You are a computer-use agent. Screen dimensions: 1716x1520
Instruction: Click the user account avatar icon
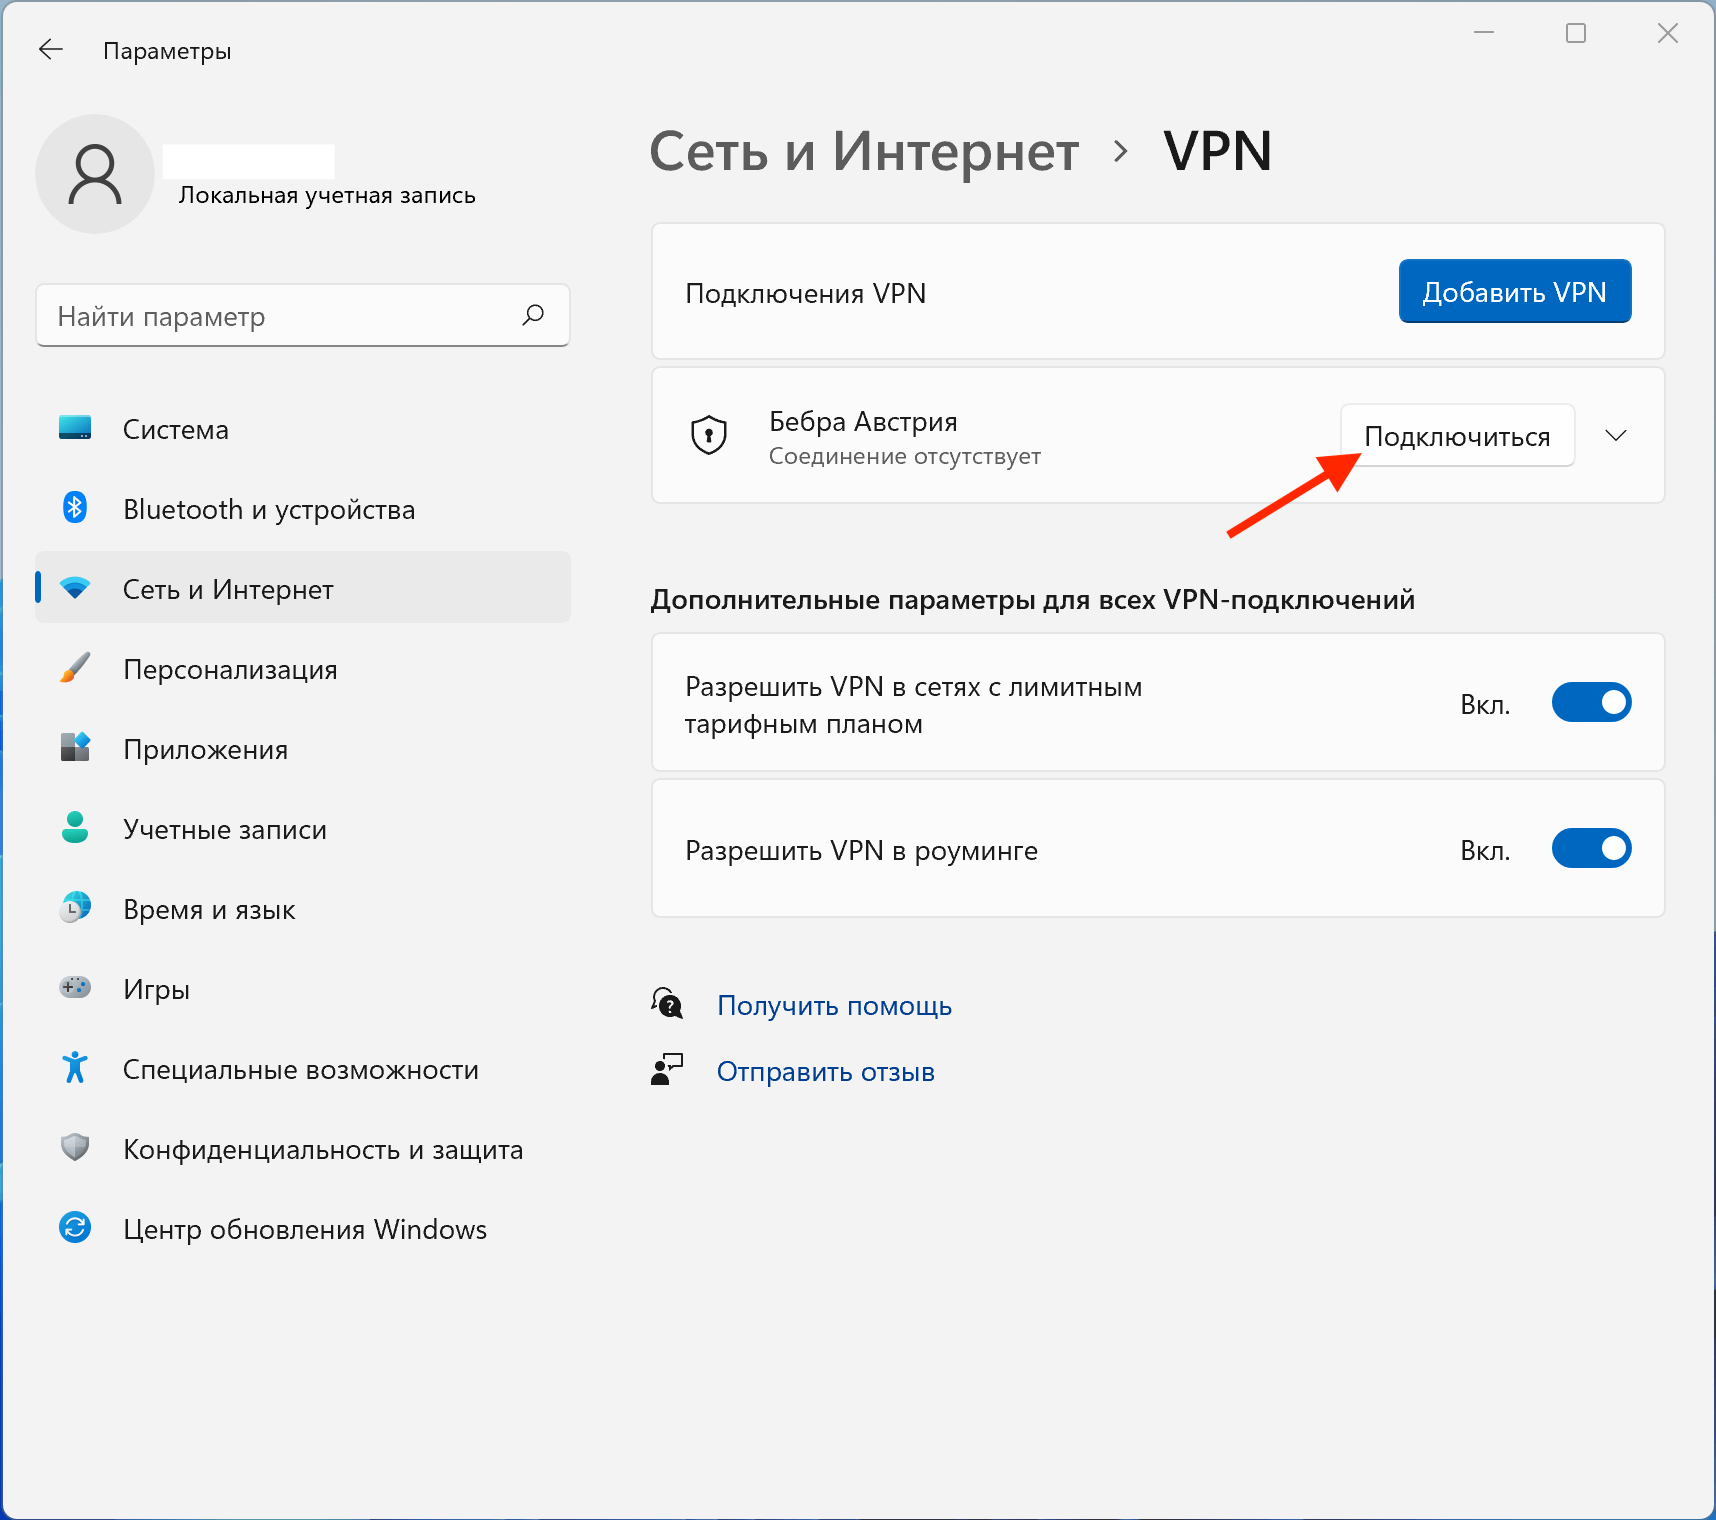click(x=95, y=174)
